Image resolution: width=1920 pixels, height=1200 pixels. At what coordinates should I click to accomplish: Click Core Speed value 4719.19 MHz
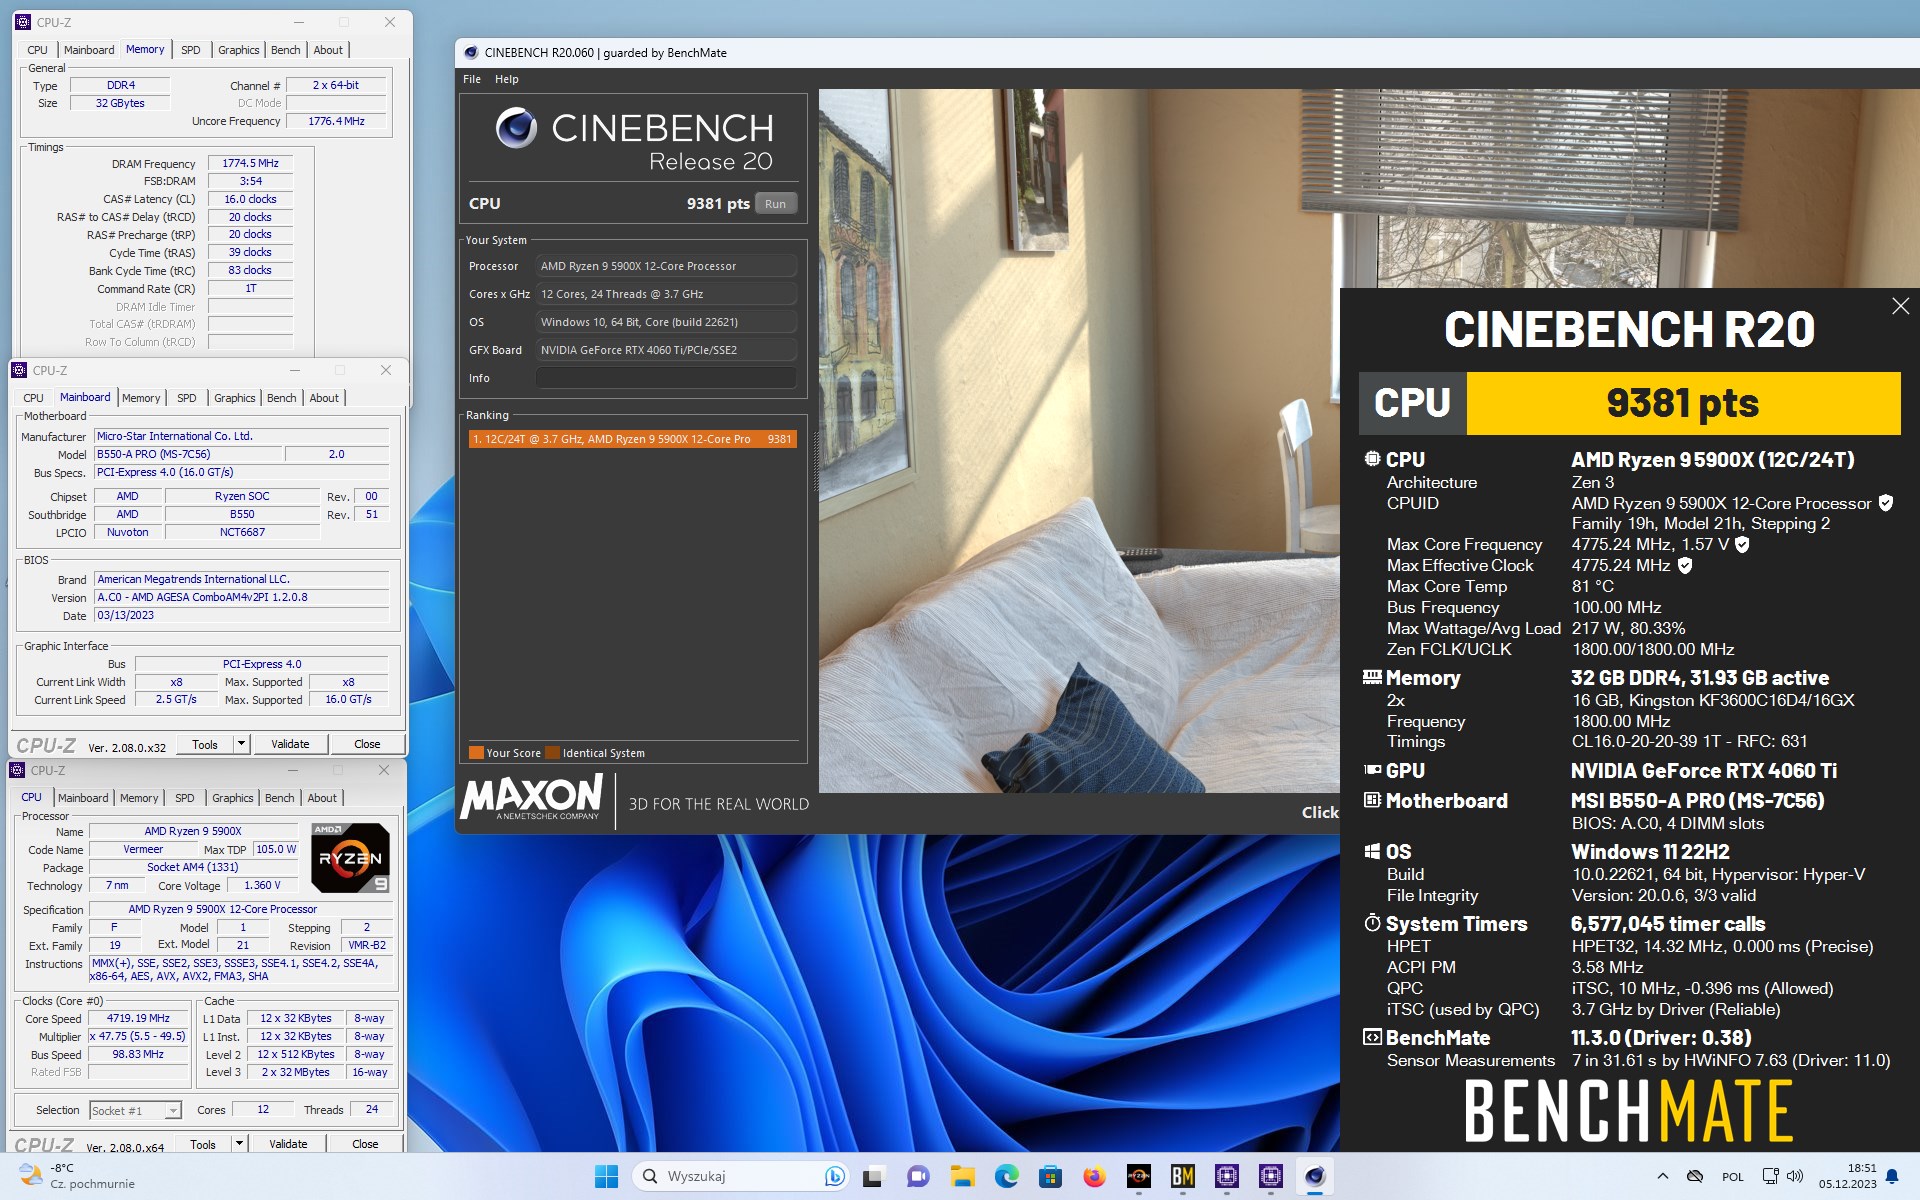[x=138, y=1018]
